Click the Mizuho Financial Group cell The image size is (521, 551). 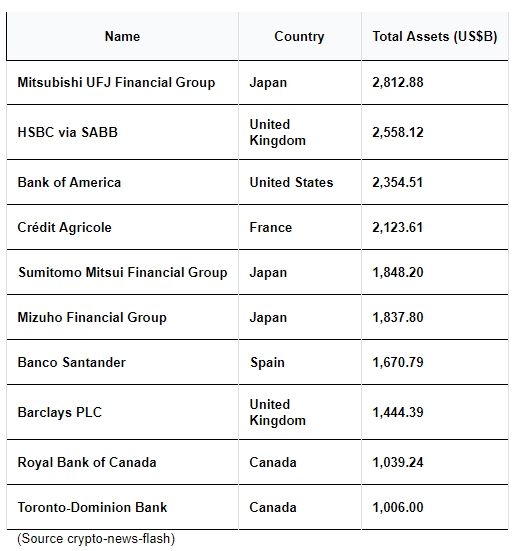tap(122, 317)
